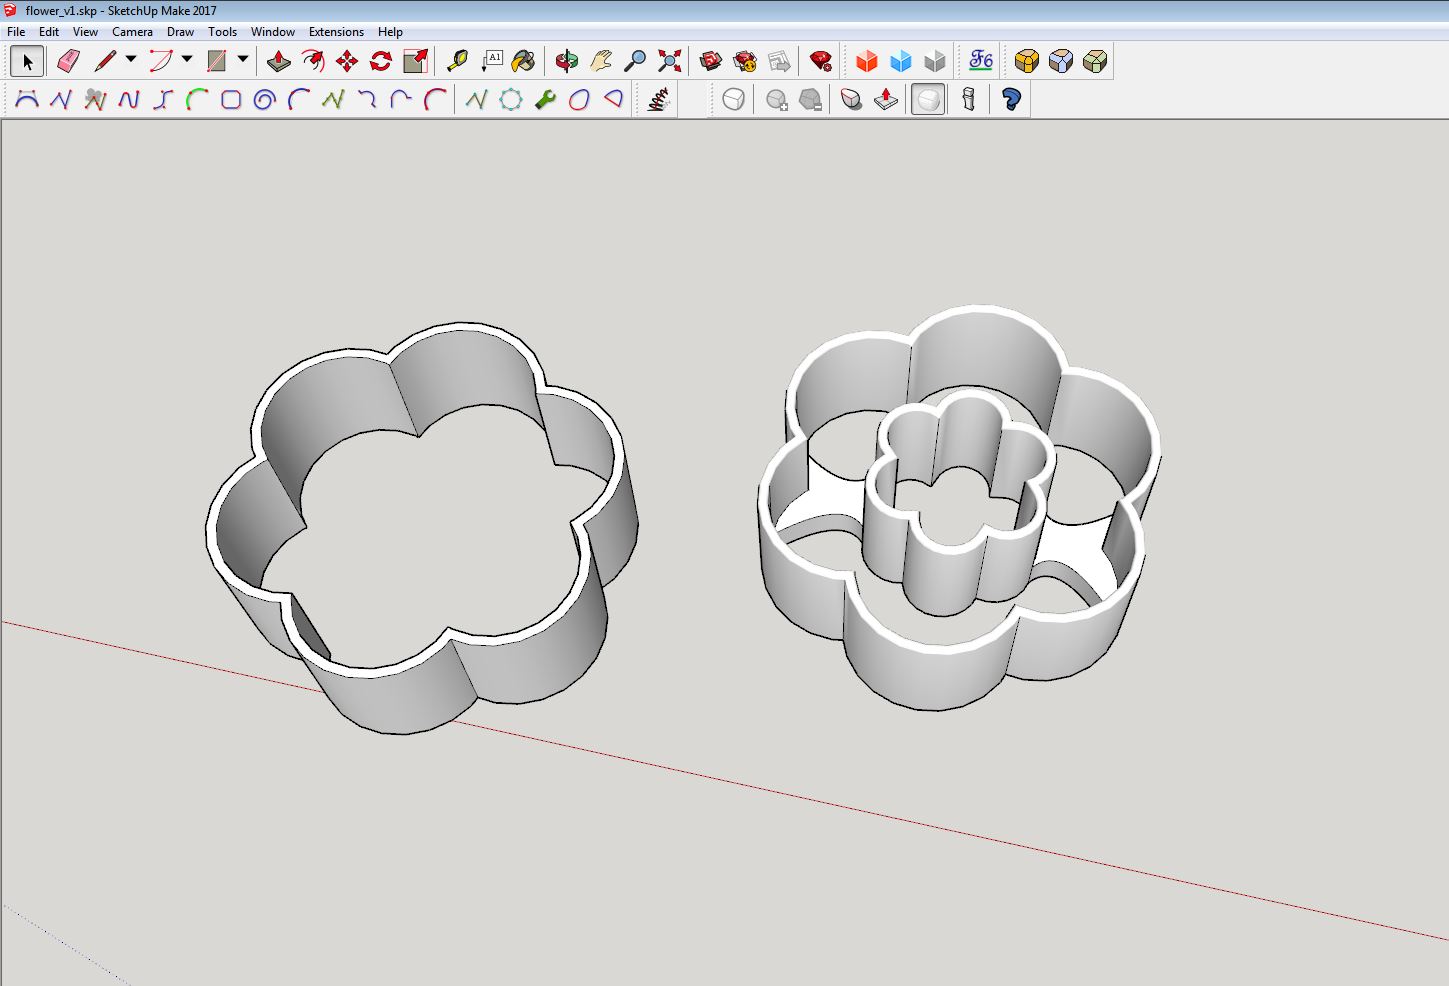Select the red triangular closed curve tool

point(613,100)
